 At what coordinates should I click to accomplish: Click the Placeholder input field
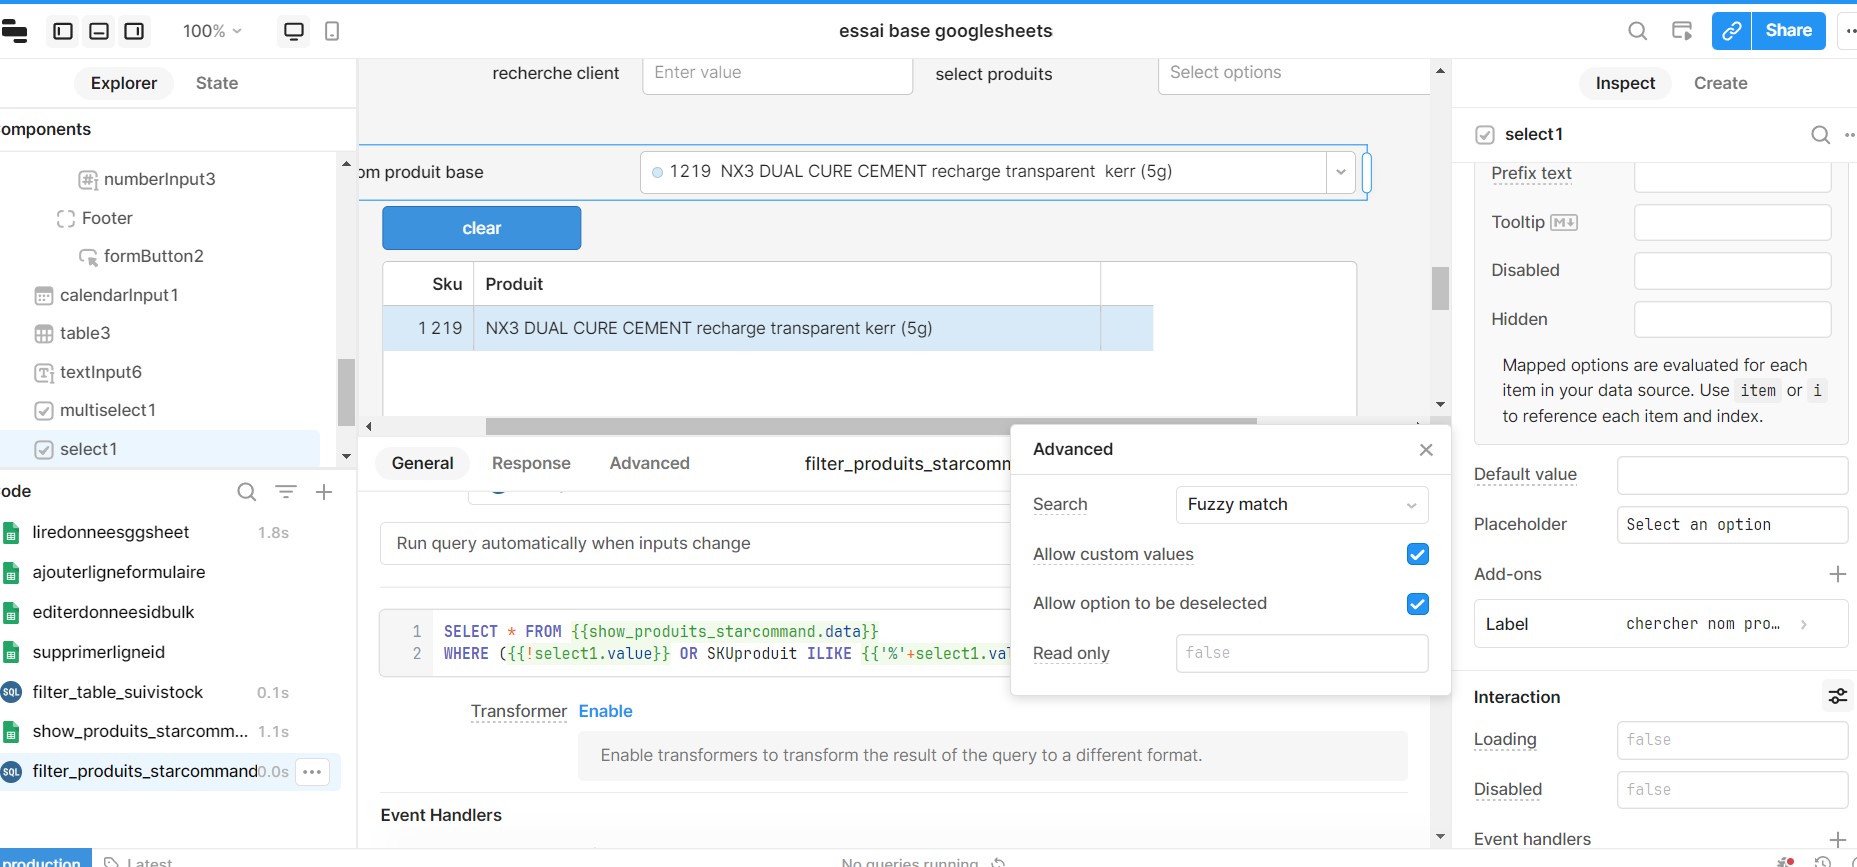[x=1731, y=524]
